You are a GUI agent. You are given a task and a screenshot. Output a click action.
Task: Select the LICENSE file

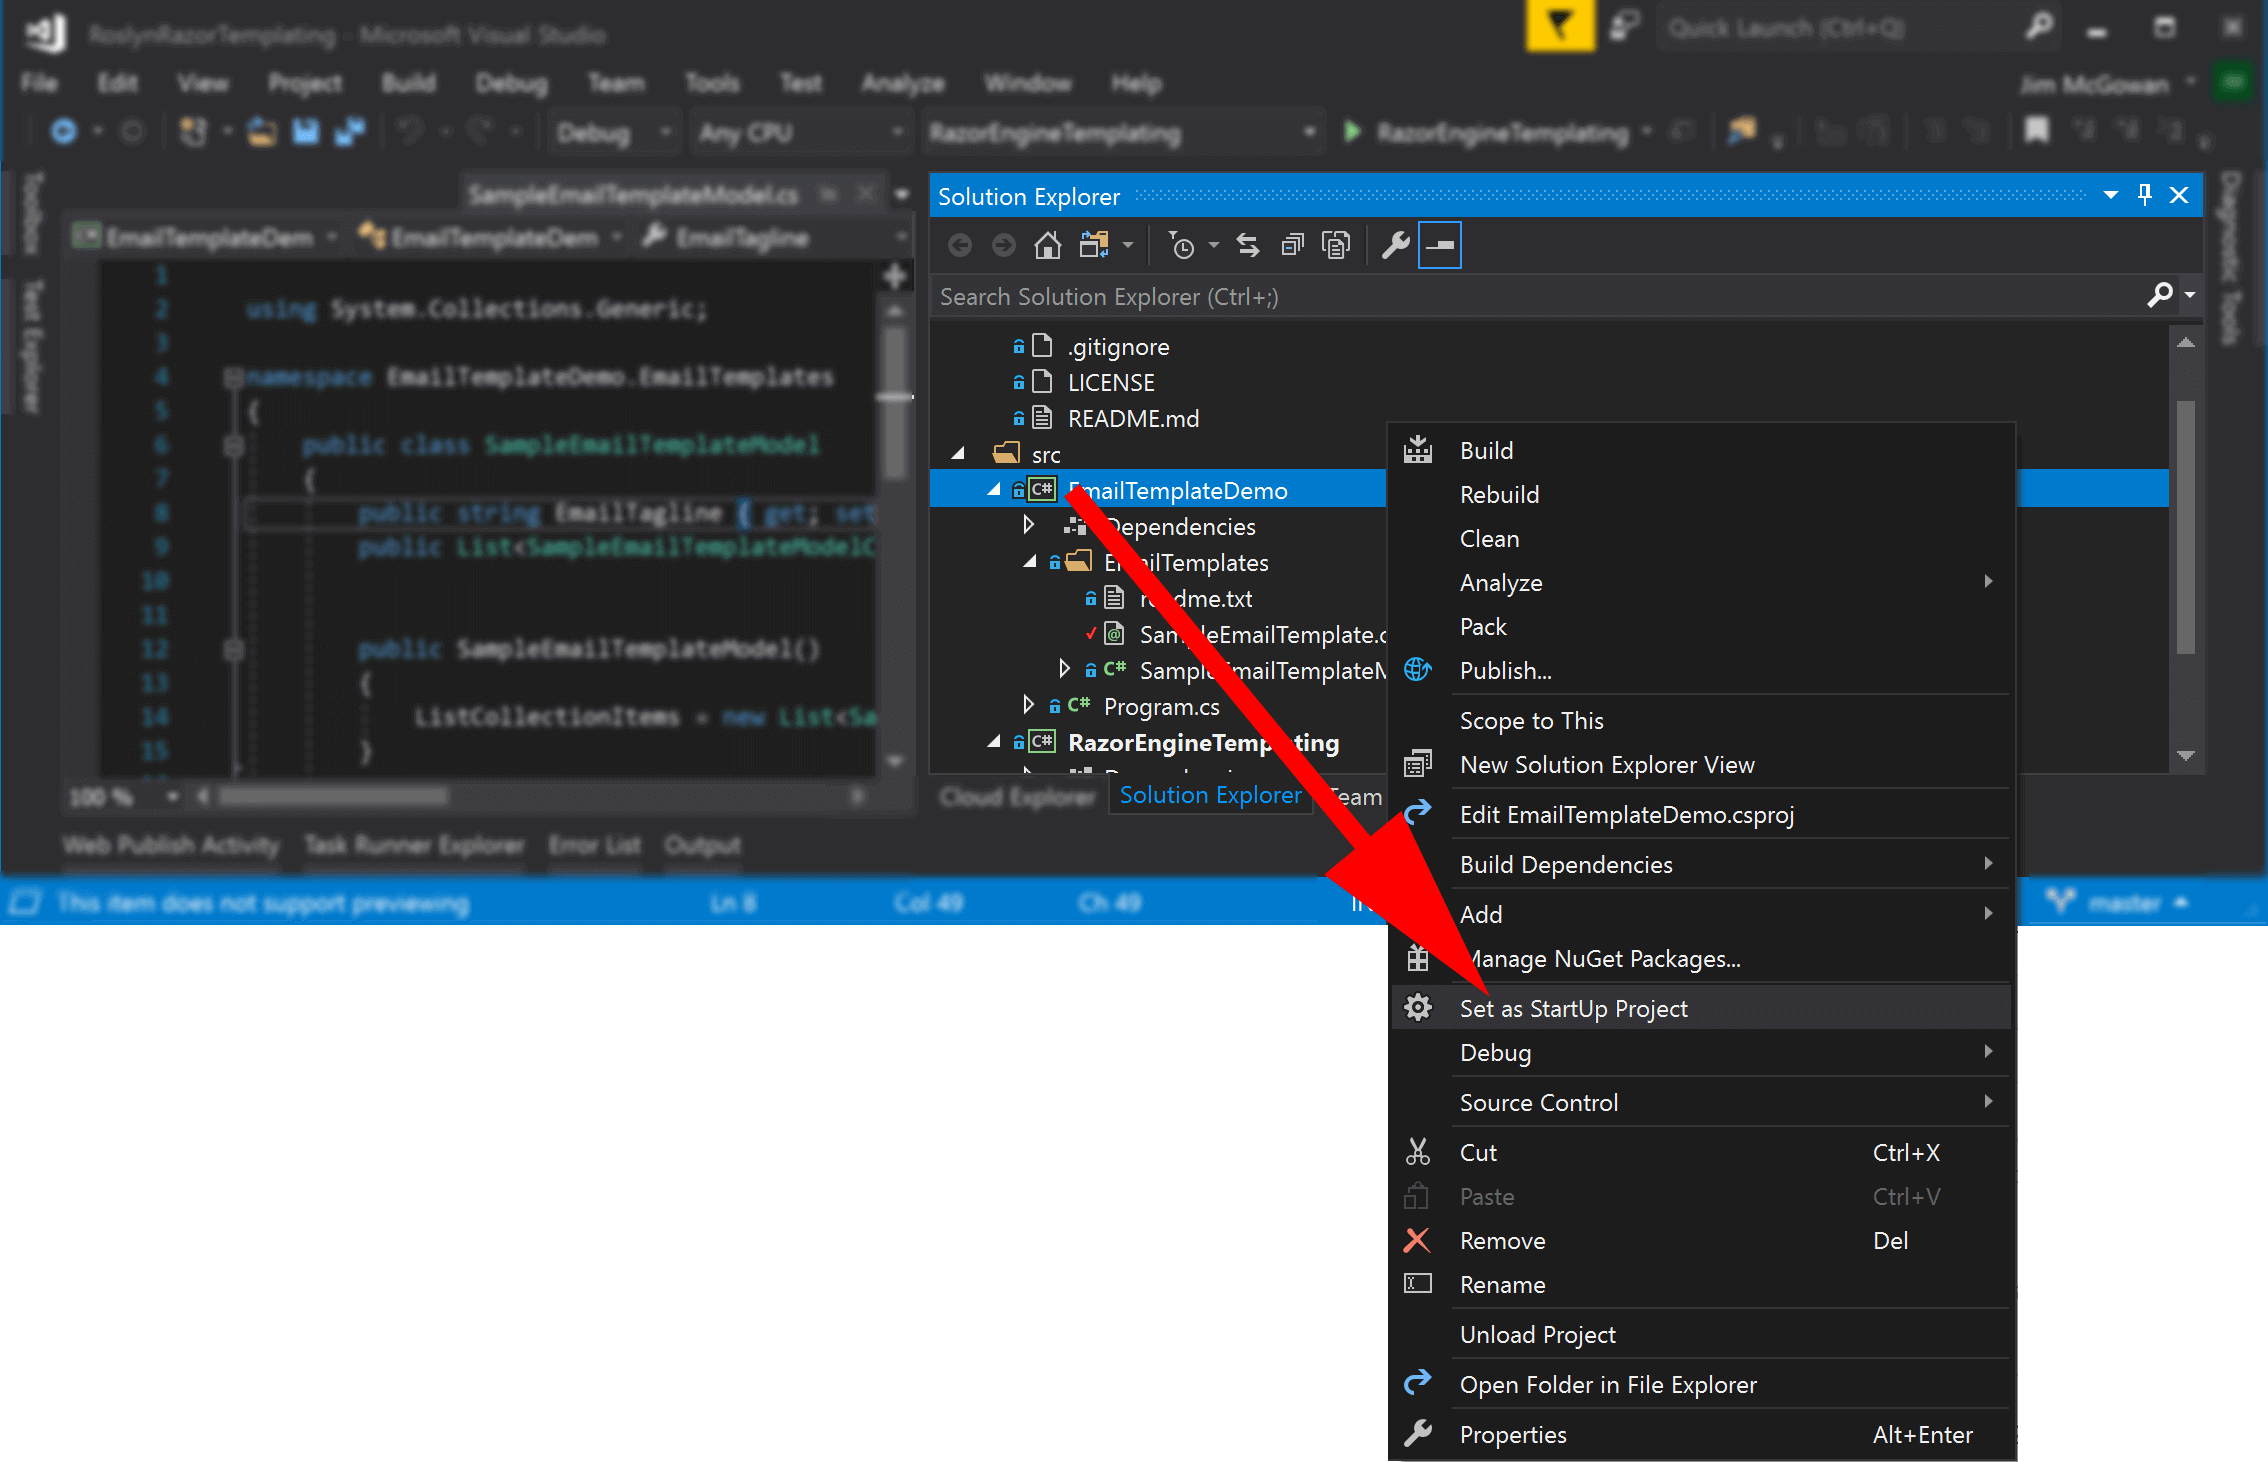click(1111, 383)
